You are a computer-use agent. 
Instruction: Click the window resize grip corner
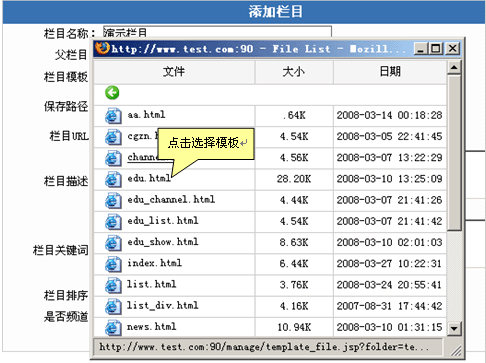456,351
